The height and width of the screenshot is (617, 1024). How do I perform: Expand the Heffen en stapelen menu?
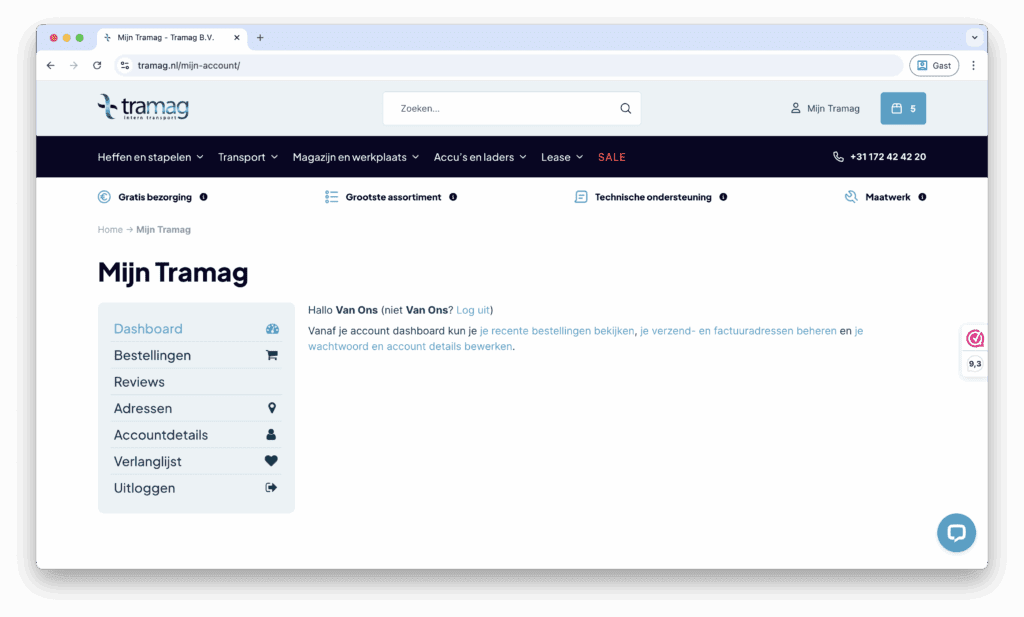pyautogui.click(x=150, y=157)
